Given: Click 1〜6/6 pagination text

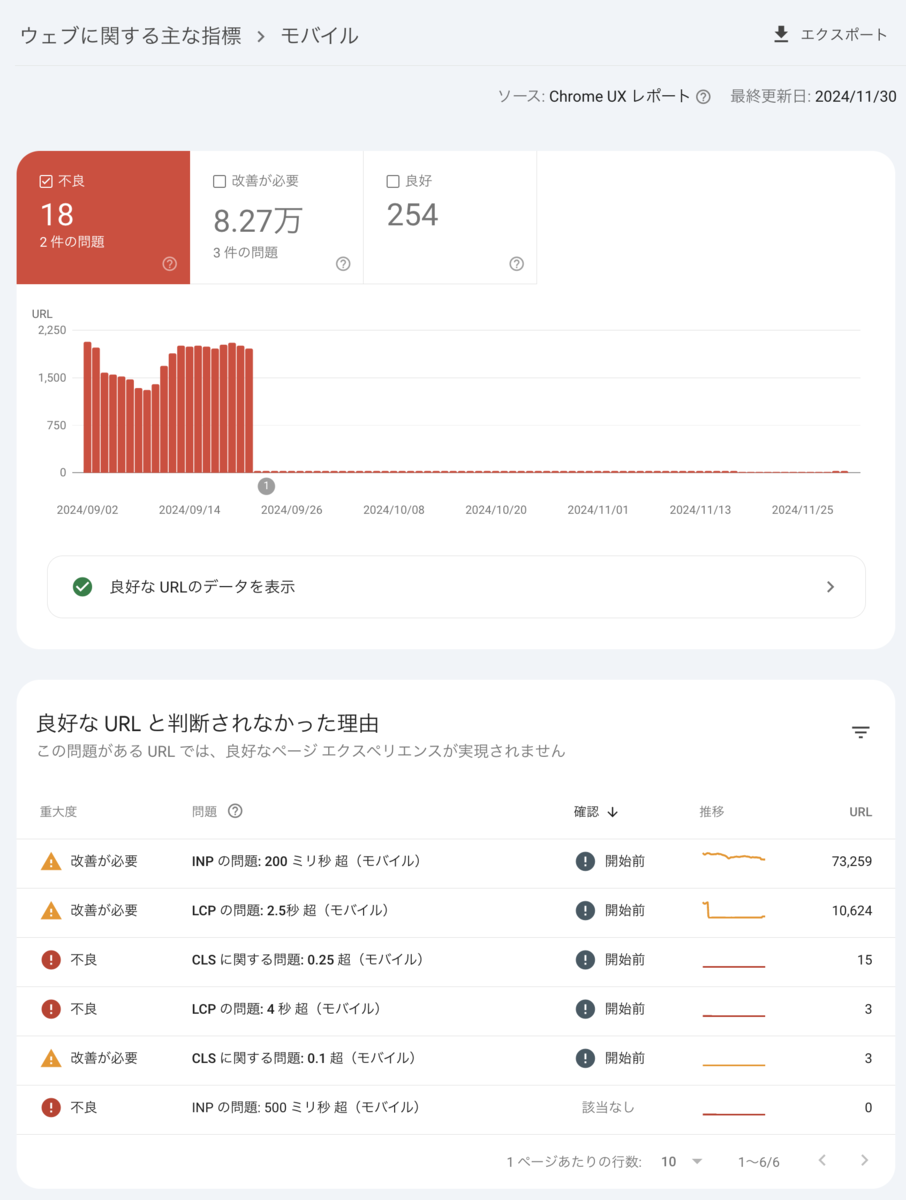Looking at the screenshot, I should pyautogui.click(x=759, y=1162).
